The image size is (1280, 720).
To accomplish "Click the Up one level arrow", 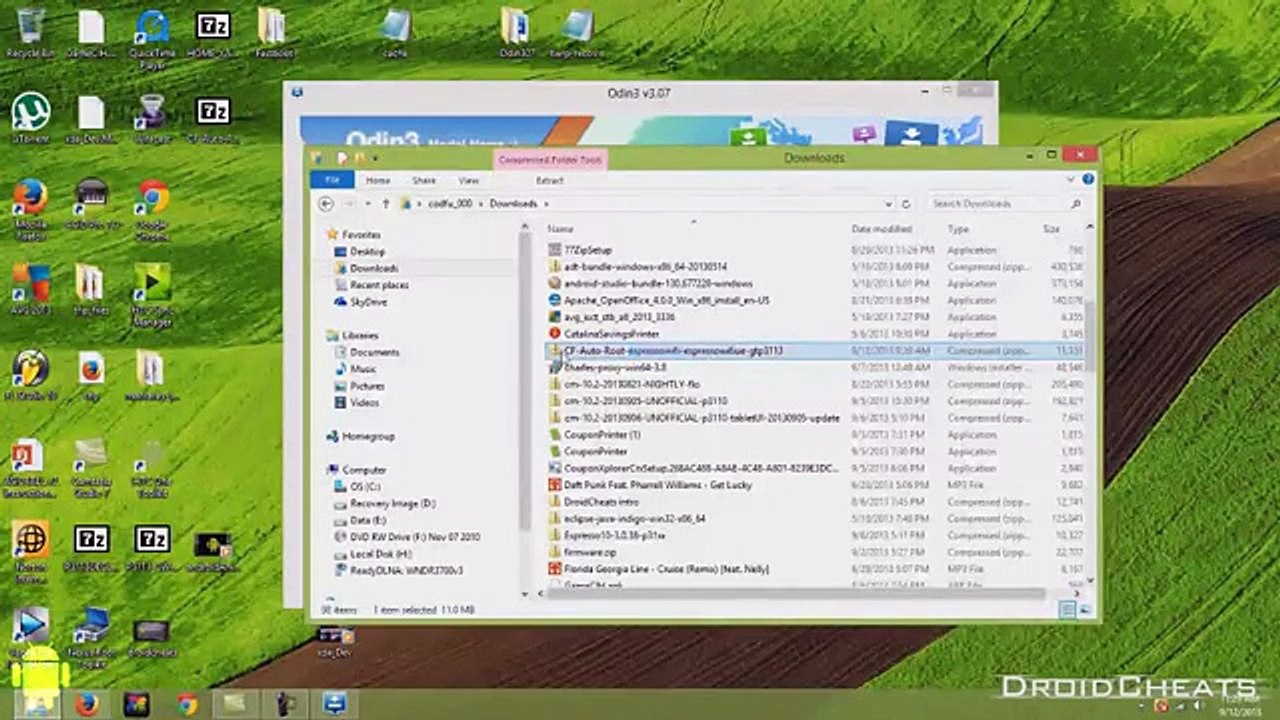I will point(386,204).
